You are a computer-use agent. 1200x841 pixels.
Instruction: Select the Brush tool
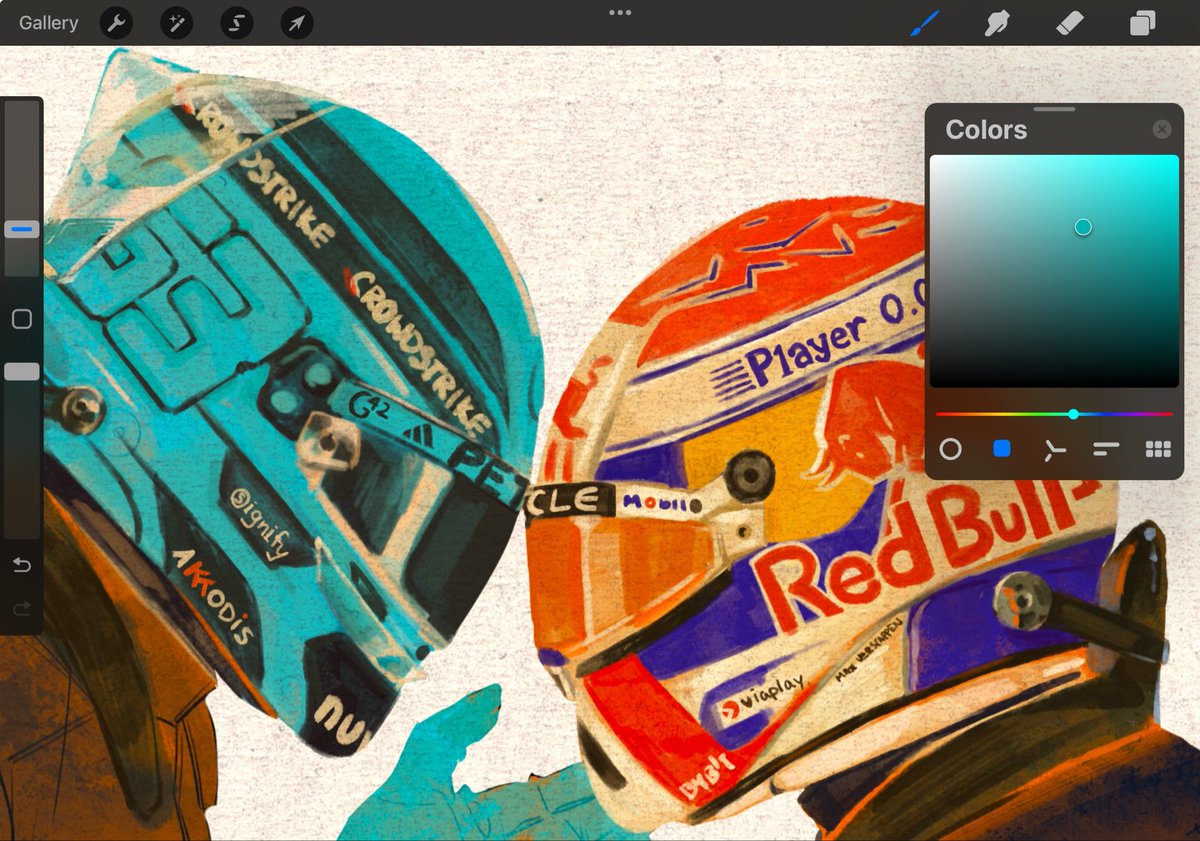[926, 23]
